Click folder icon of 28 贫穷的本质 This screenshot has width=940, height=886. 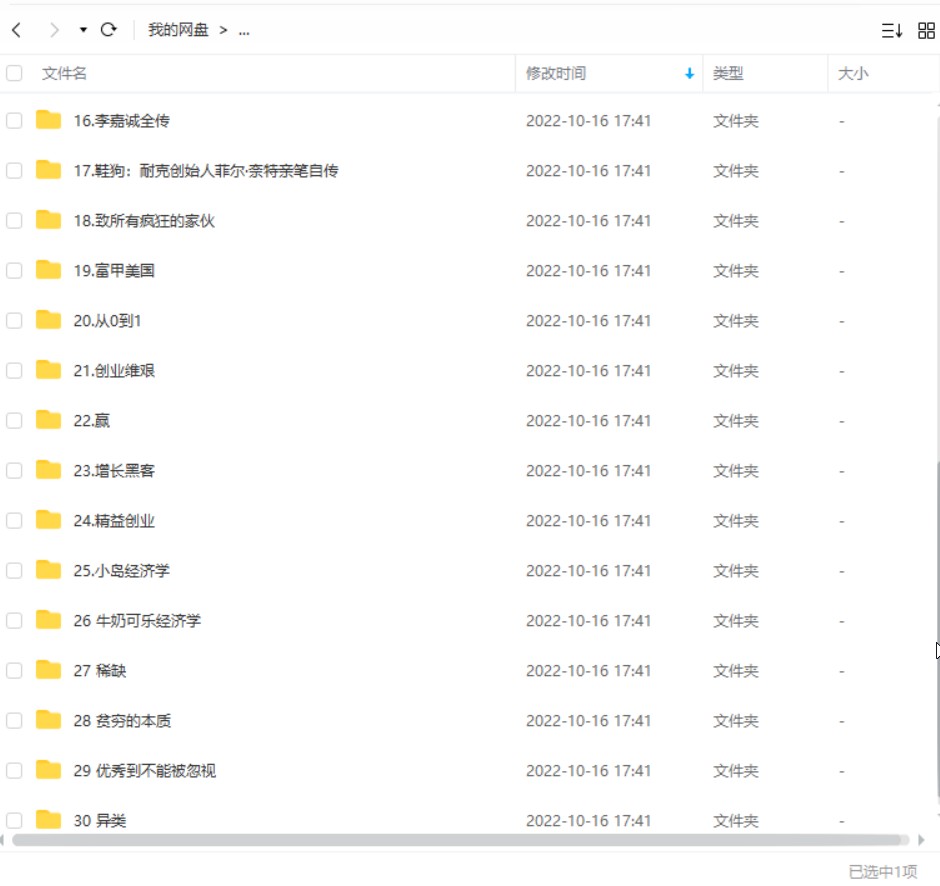tap(49, 719)
